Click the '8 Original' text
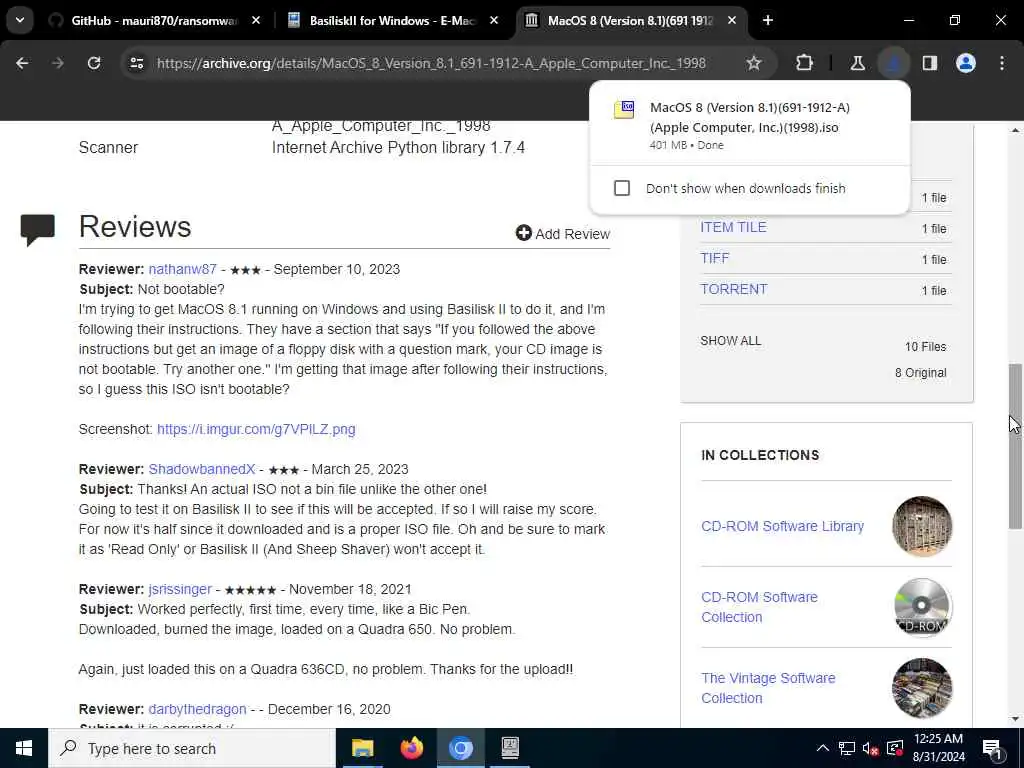The image size is (1024, 768). click(x=921, y=373)
